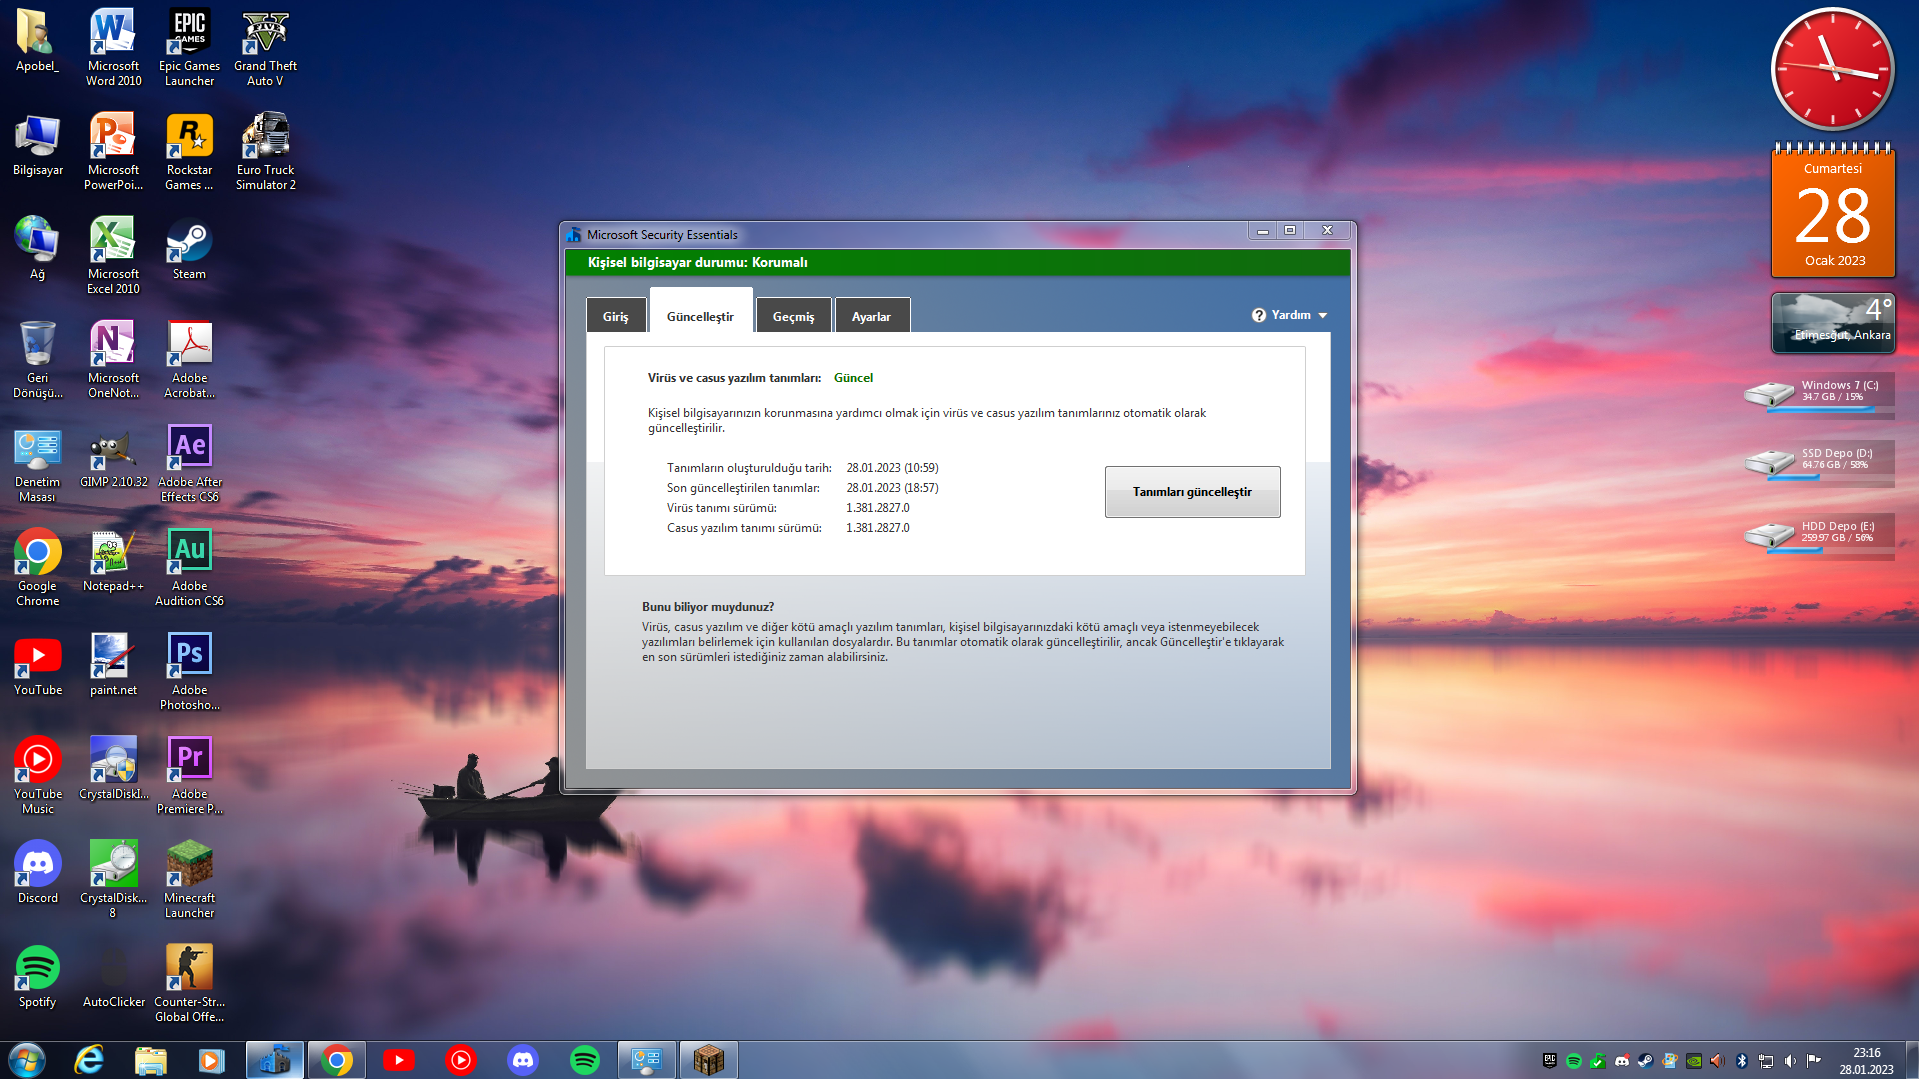
Task: Select the Microsoft PowerPoint desktop icon
Action: [x=113, y=152]
